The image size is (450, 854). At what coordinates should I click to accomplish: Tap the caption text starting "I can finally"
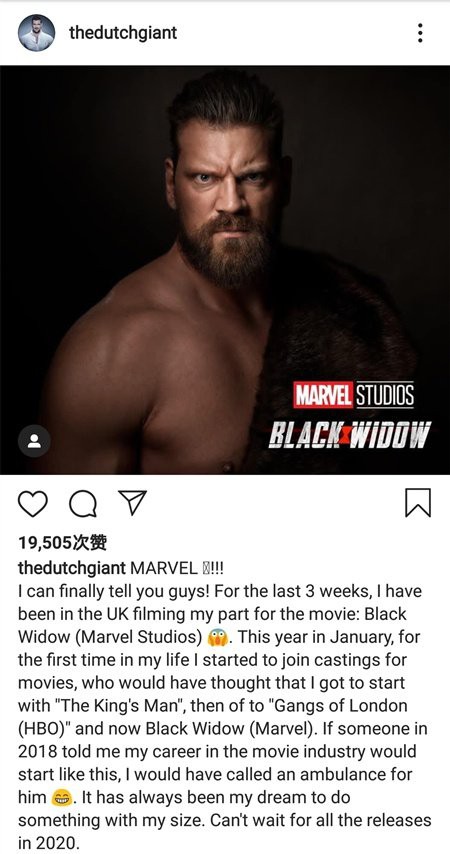[x=225, y=717]
